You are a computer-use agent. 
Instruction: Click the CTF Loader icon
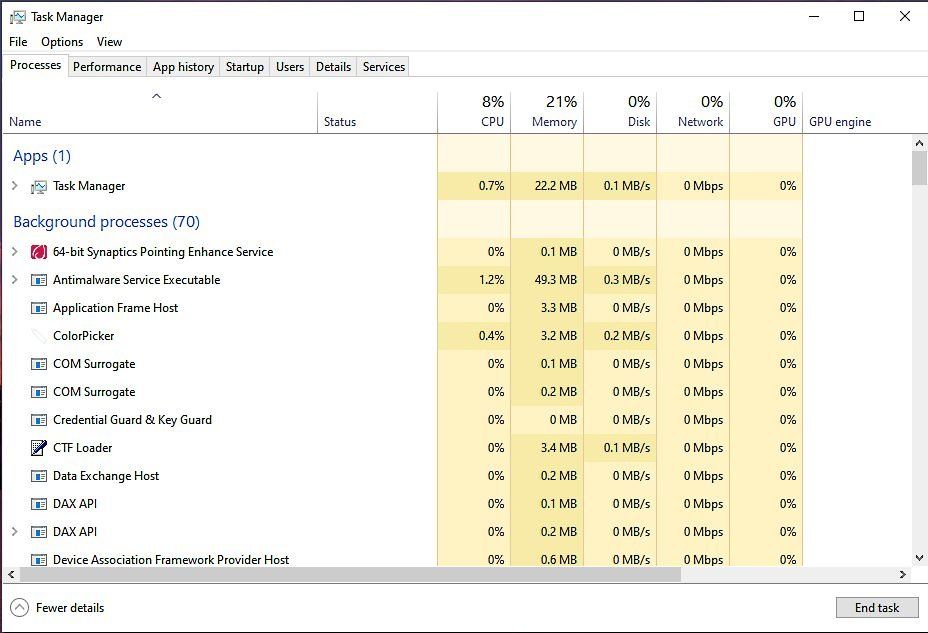[x=38, y=448]
